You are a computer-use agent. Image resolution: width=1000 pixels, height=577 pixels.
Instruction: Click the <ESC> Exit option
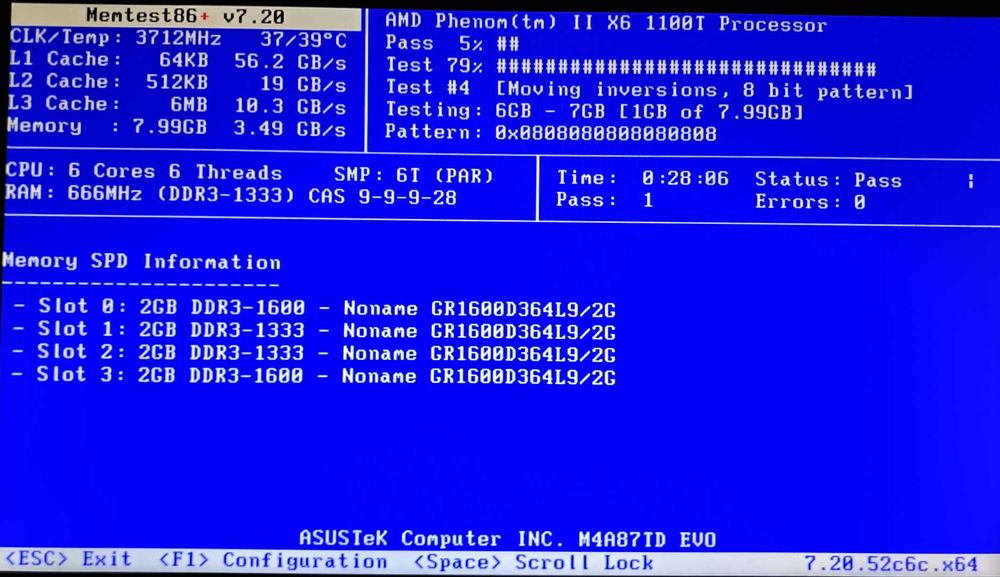[68, 559]
